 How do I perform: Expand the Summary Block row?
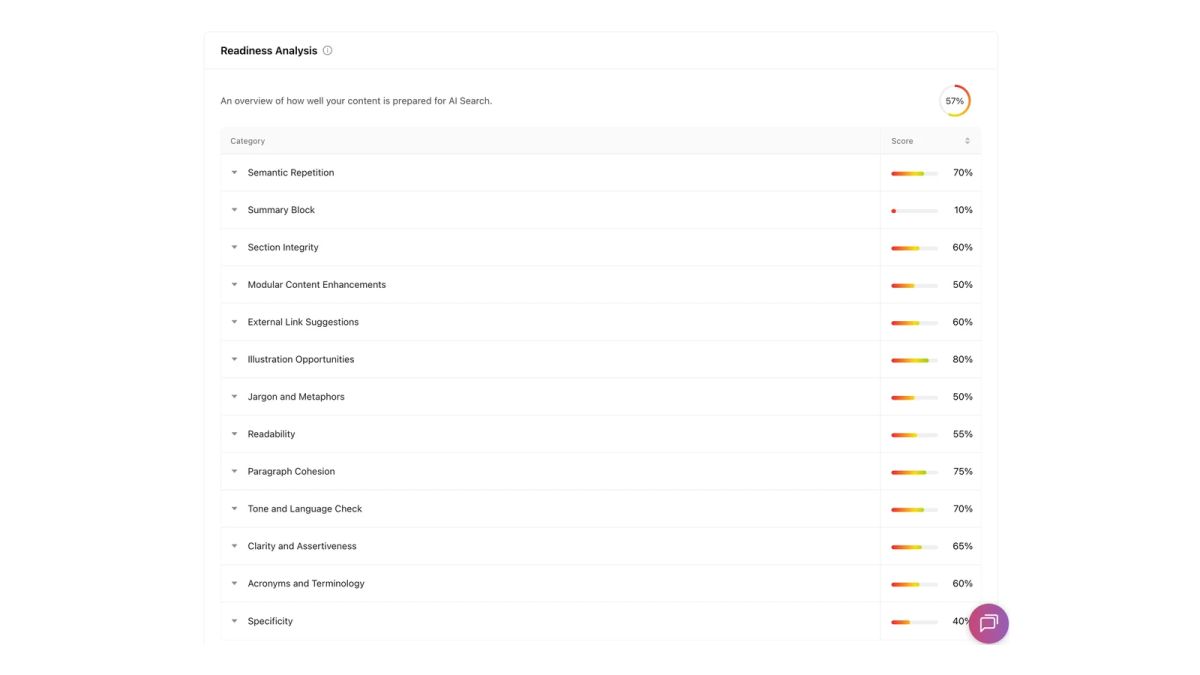point(235,210)
